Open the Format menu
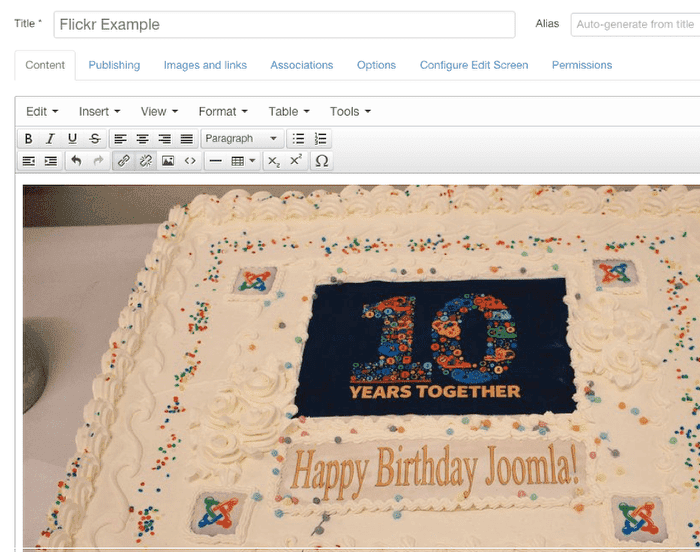Viewport: 700px width, 552px height. (223, 112)
